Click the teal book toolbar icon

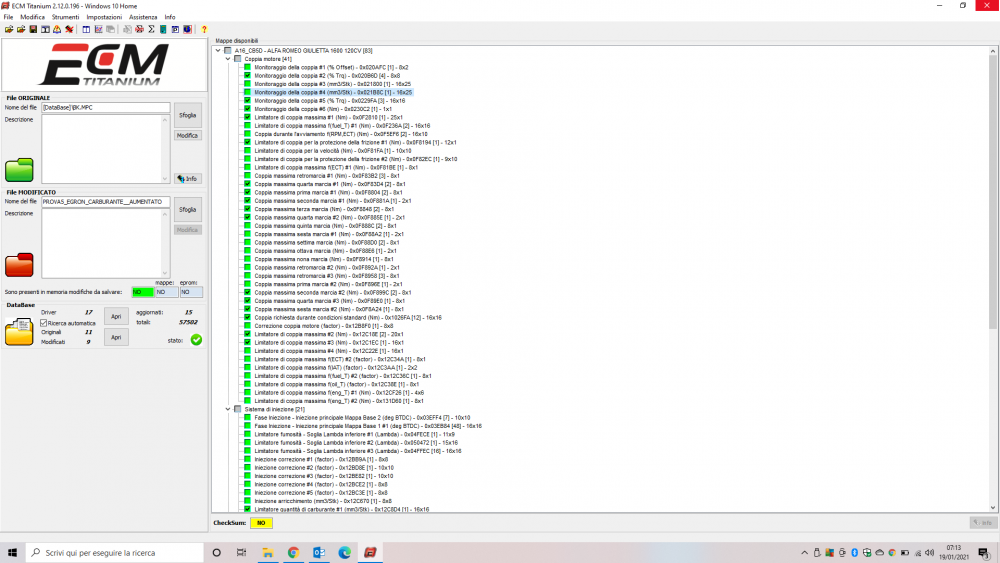point(163,29)
